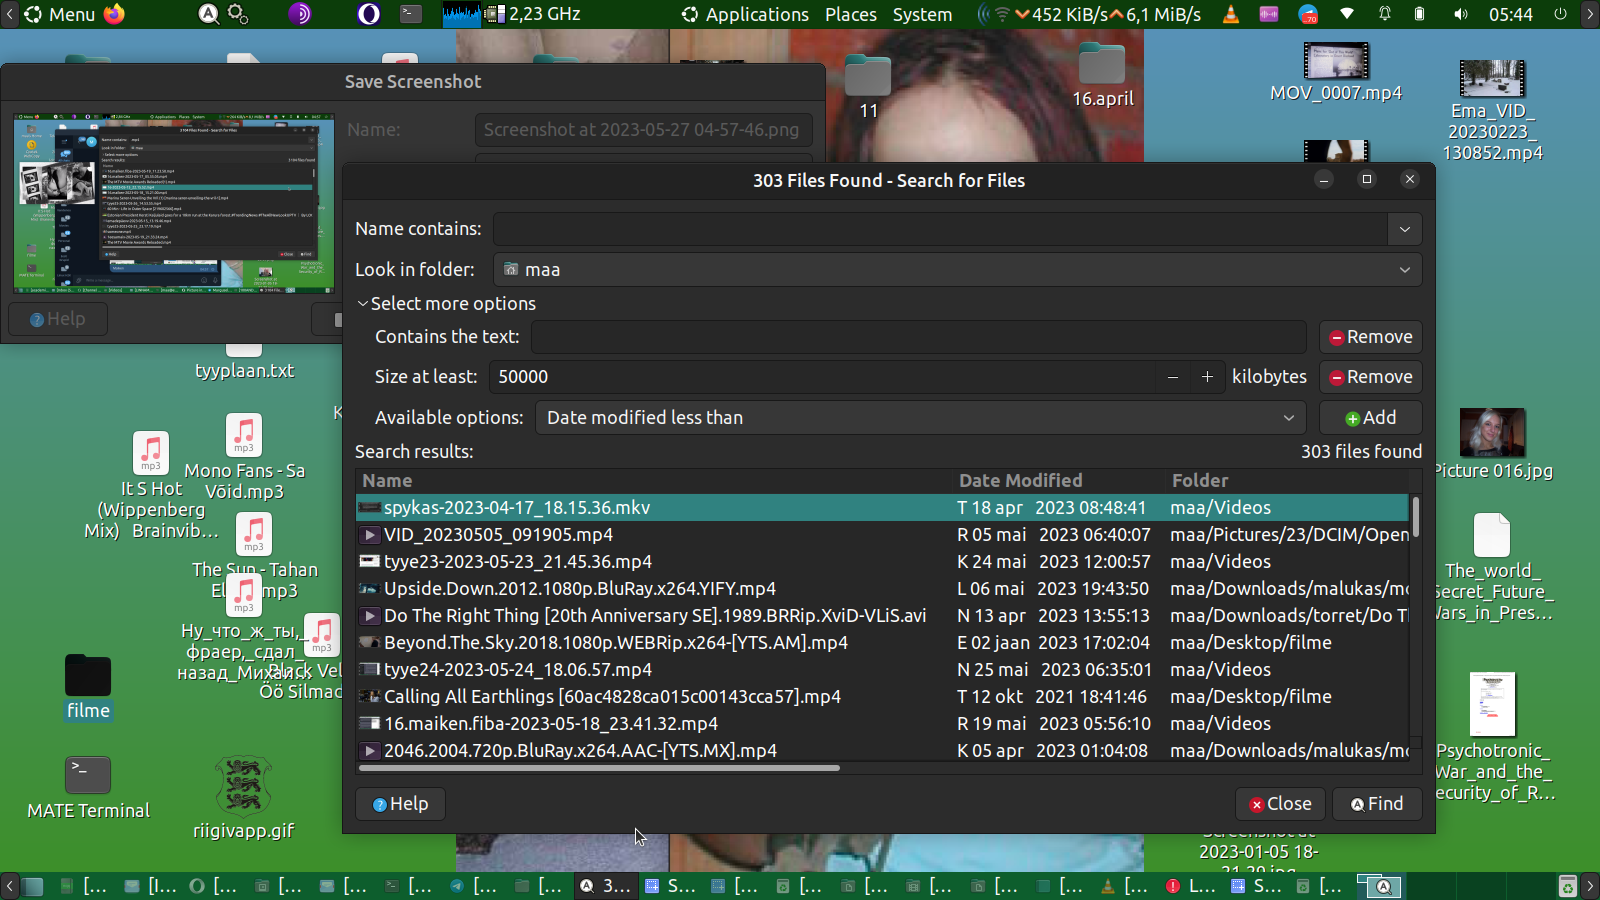This screenshot has height=900, width=1600.
Task: Open Firefox from the top panel
Action: pos(115,14)
